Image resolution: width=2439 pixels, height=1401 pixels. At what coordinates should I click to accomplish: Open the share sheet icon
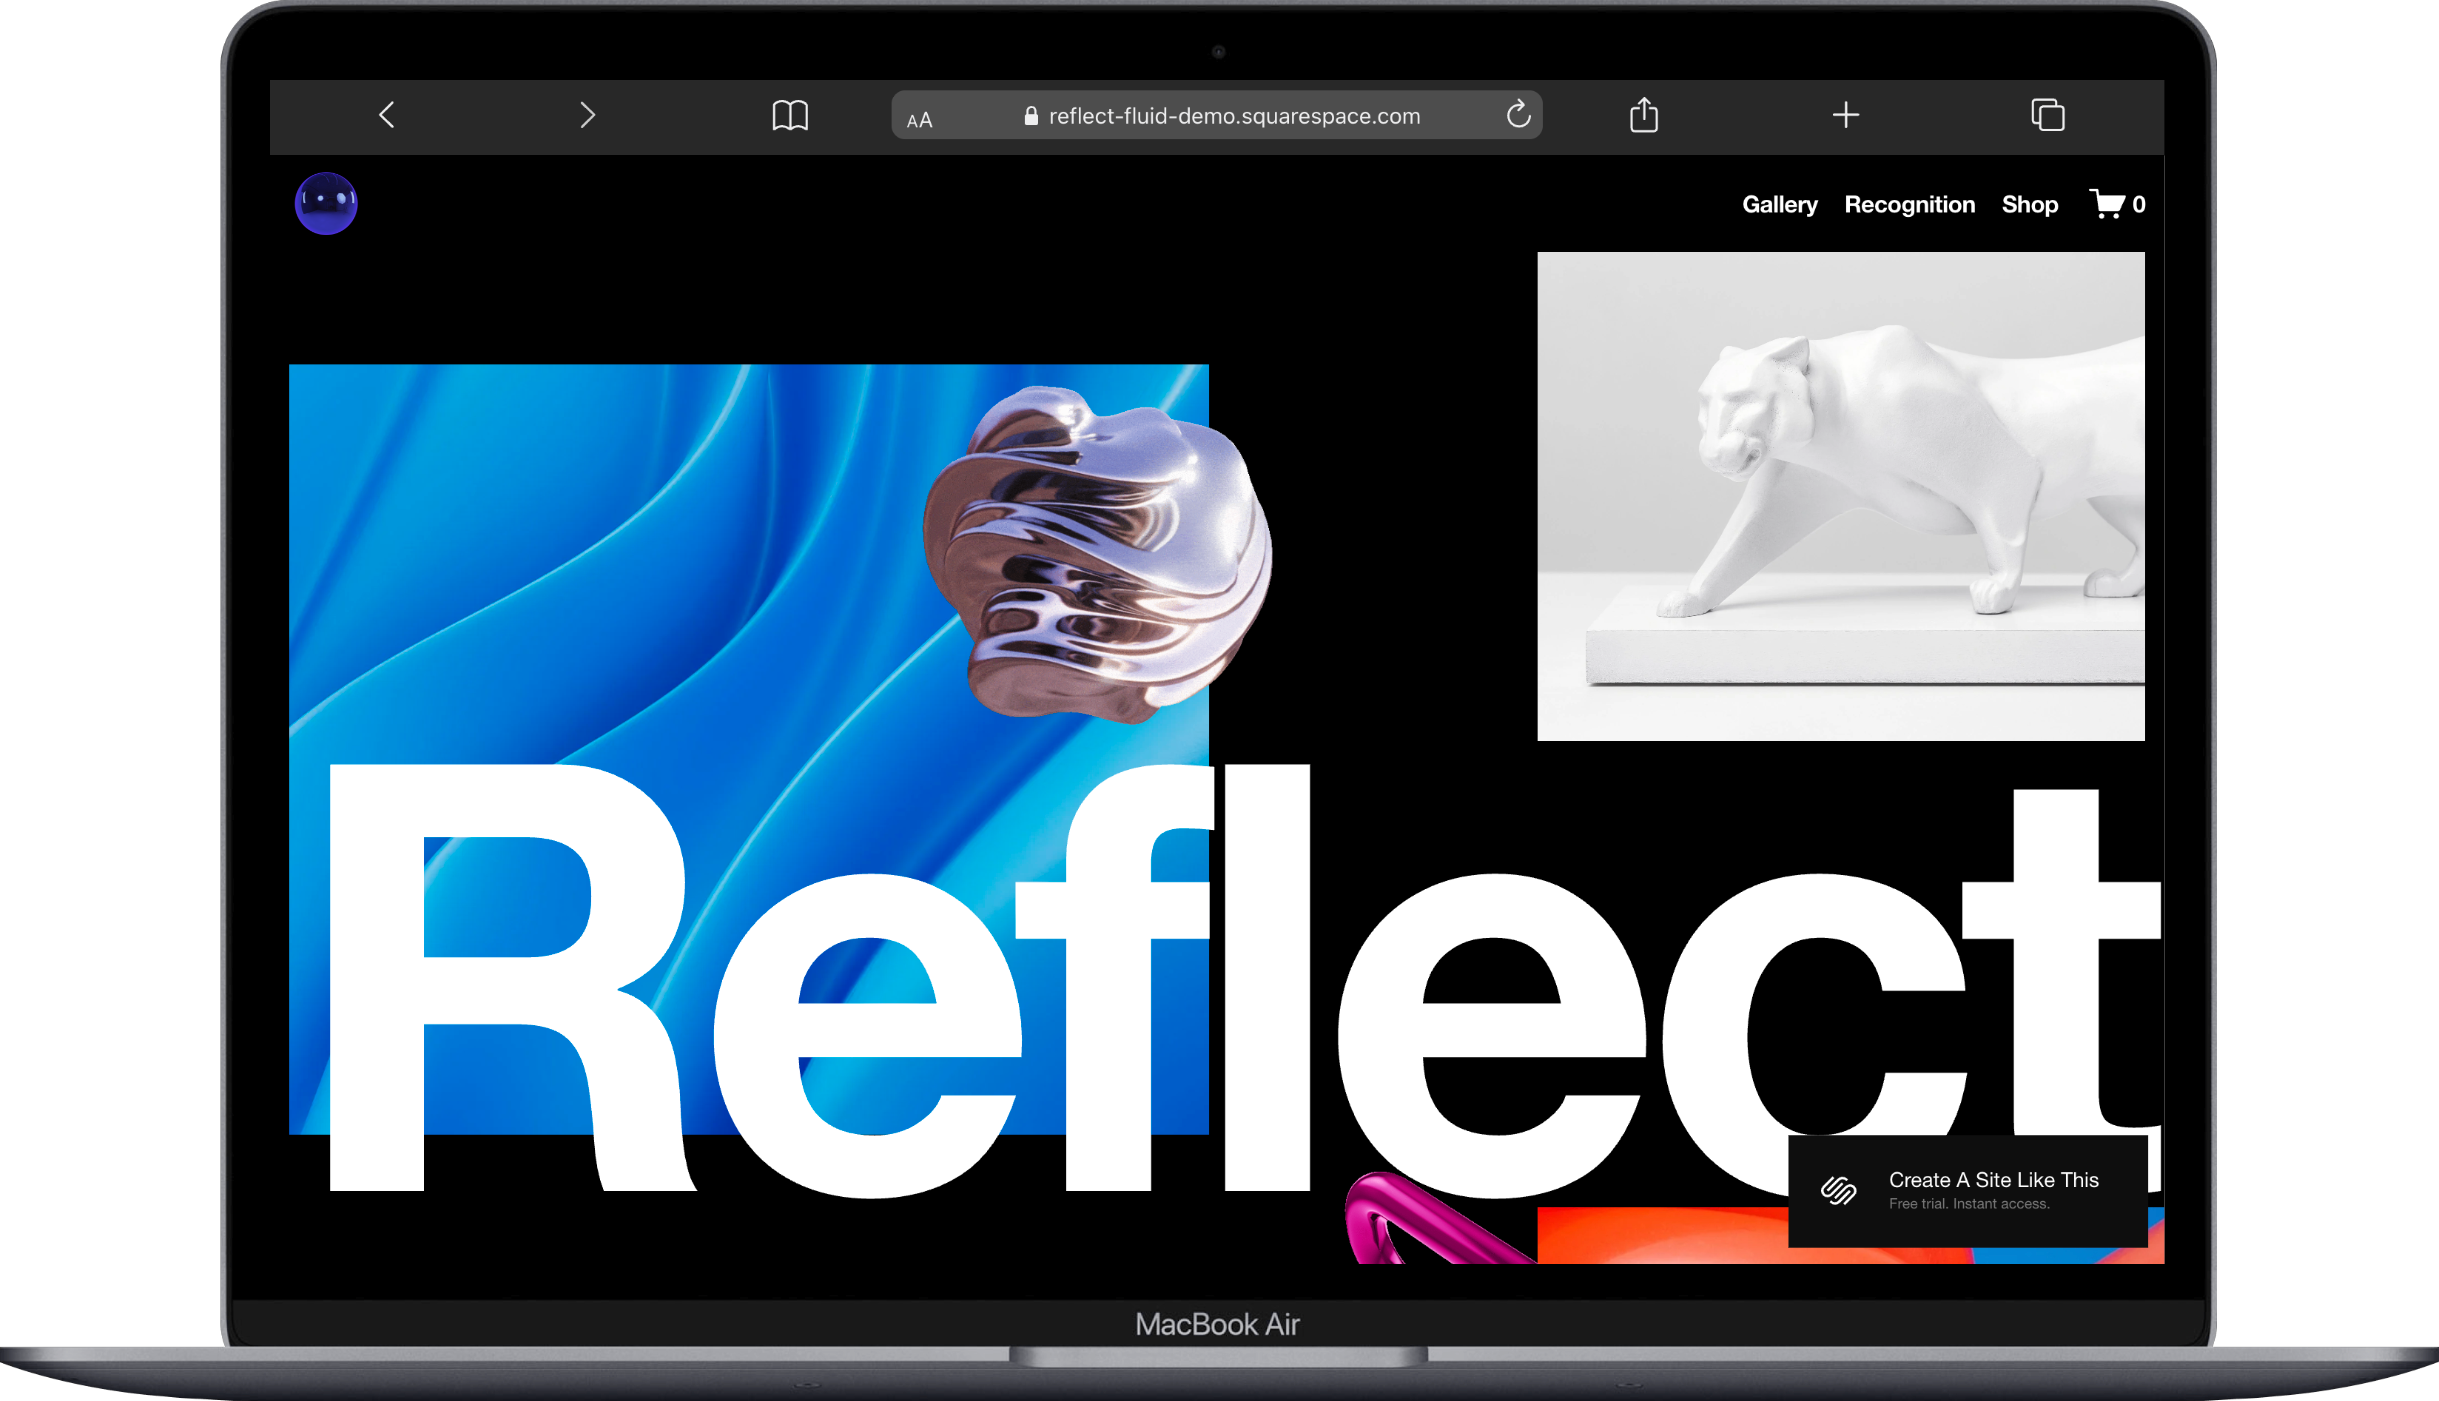tap(1644, 115)
